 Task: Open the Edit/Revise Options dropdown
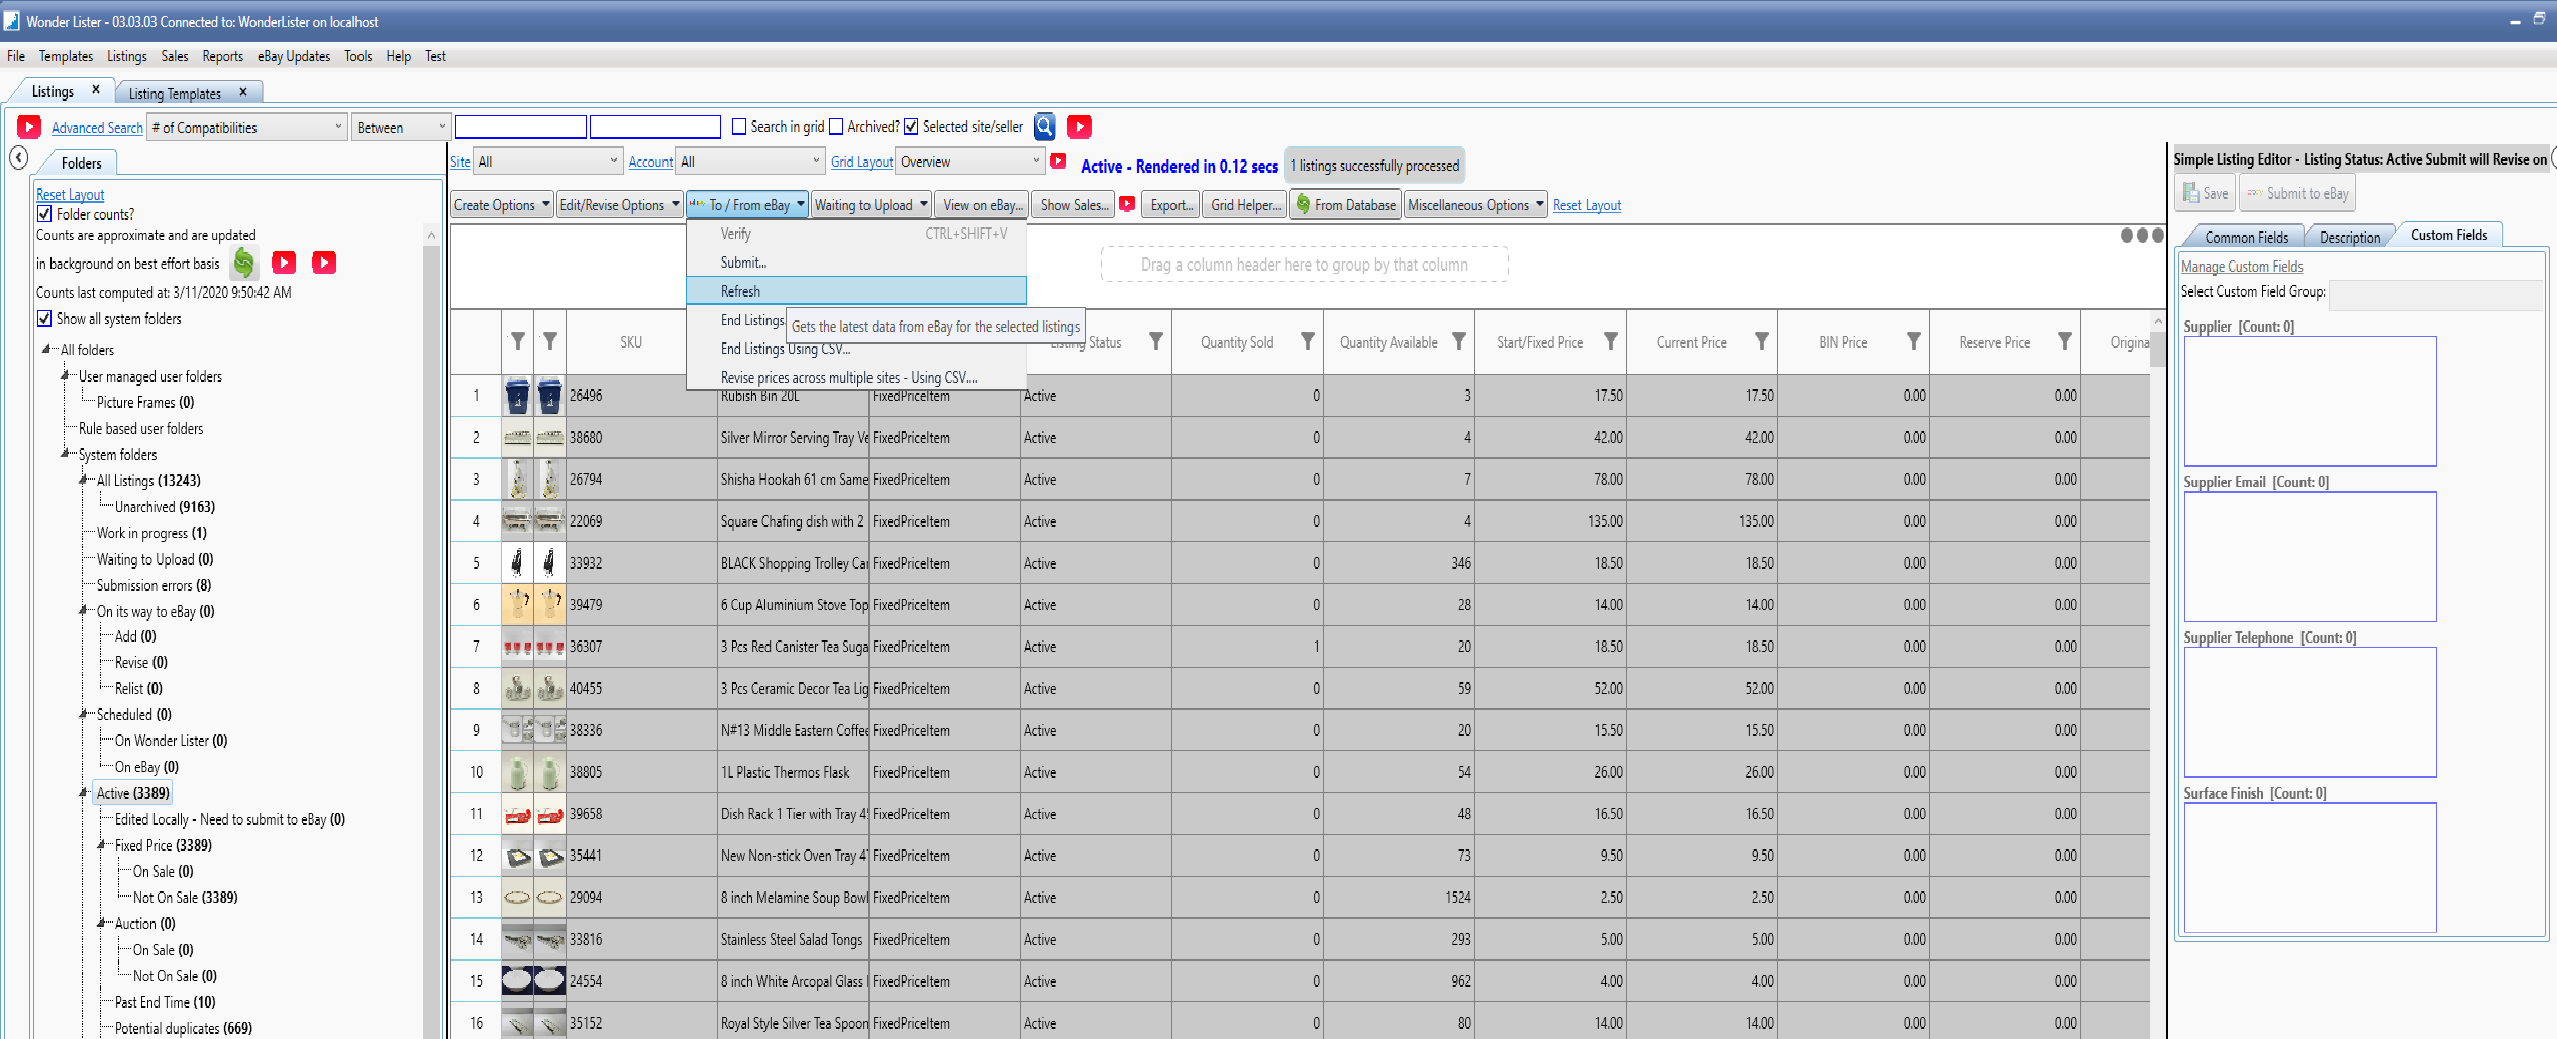click(619, 205)
